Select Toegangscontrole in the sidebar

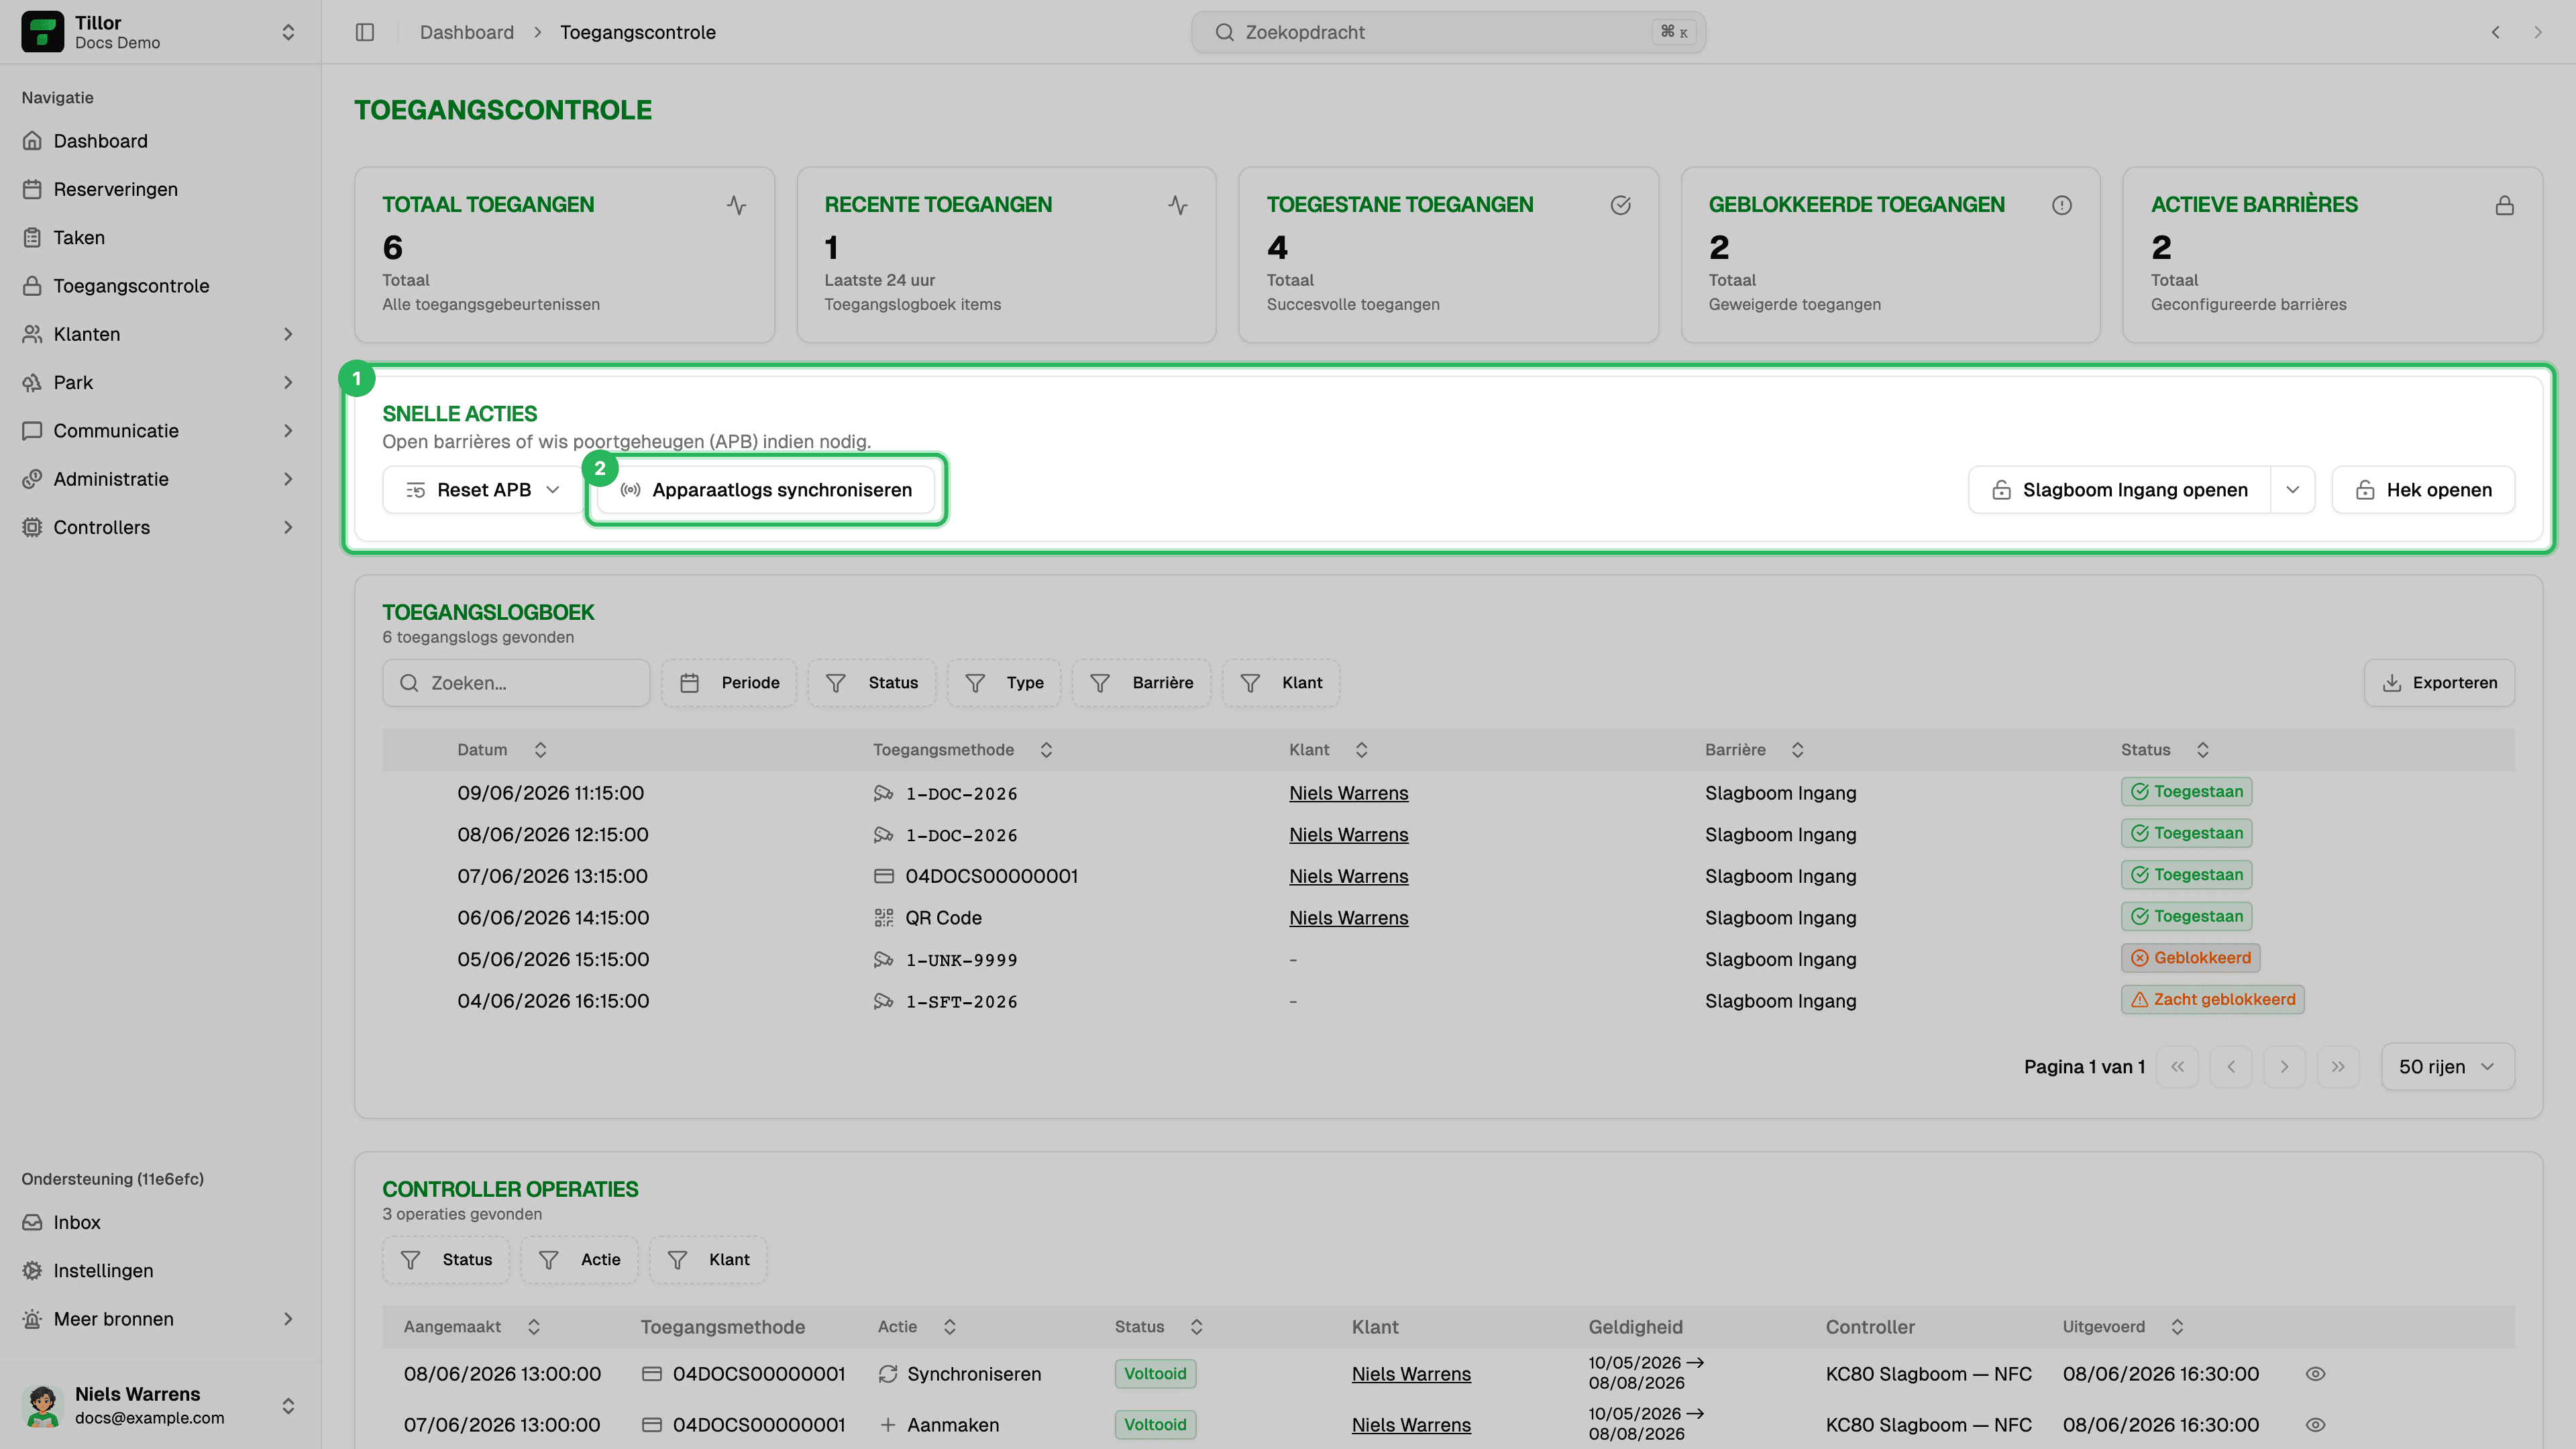tap(160, 286)
